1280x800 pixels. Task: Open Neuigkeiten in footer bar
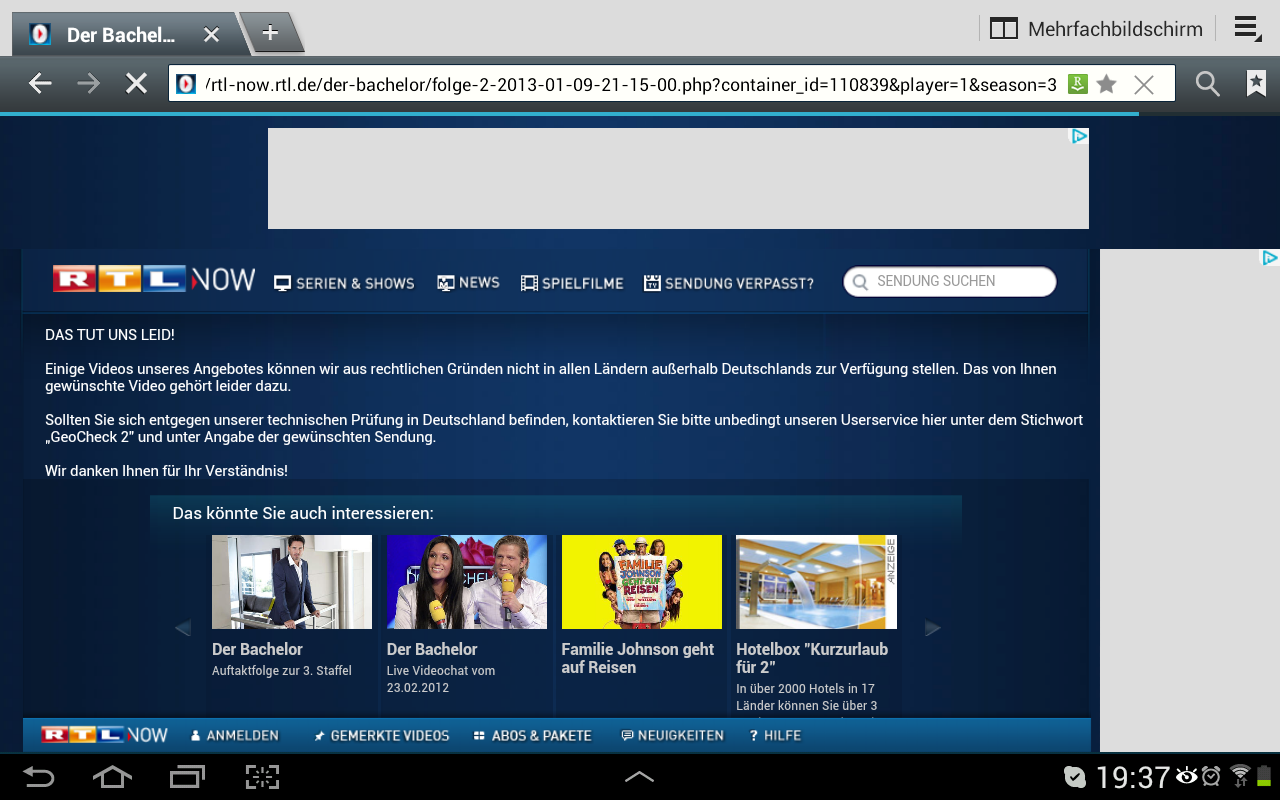673,735
